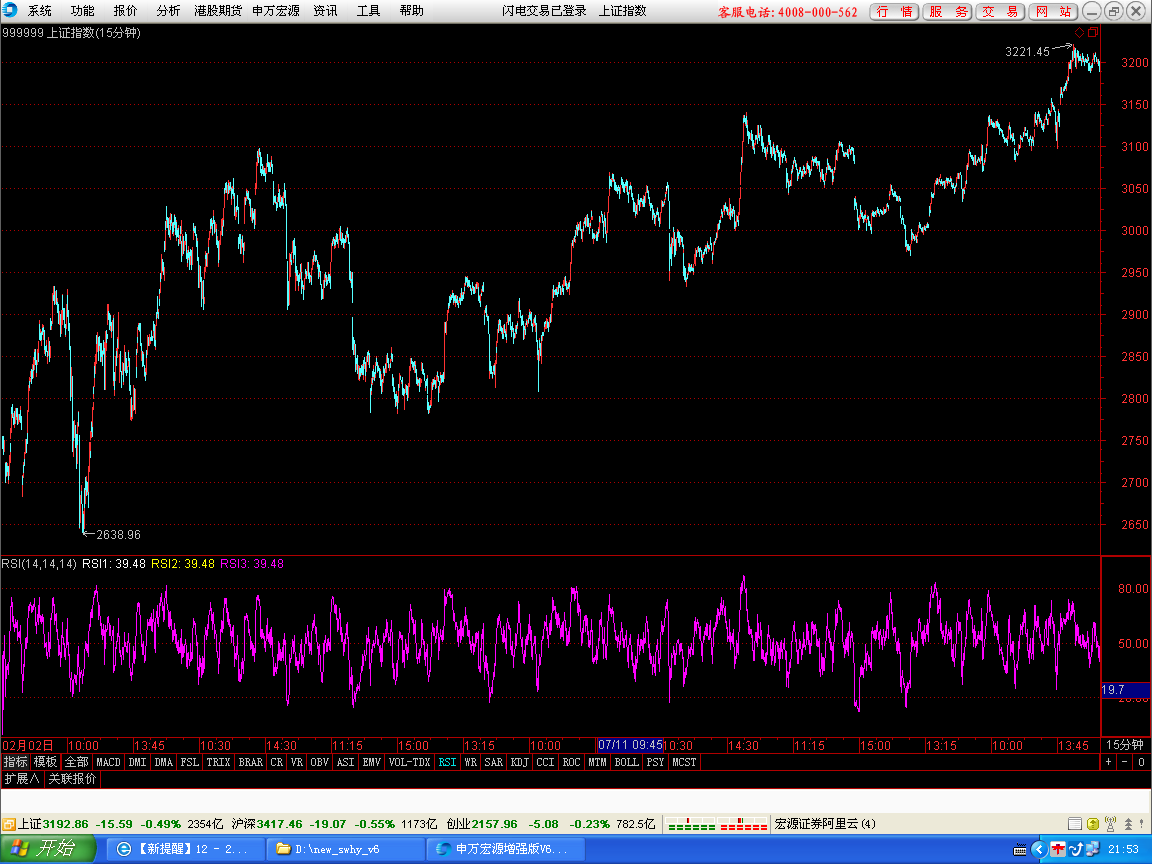The width and height of the screenshot is (1152, 864).
Task: Switch indicator to MACD
Action: pos(108,762)
